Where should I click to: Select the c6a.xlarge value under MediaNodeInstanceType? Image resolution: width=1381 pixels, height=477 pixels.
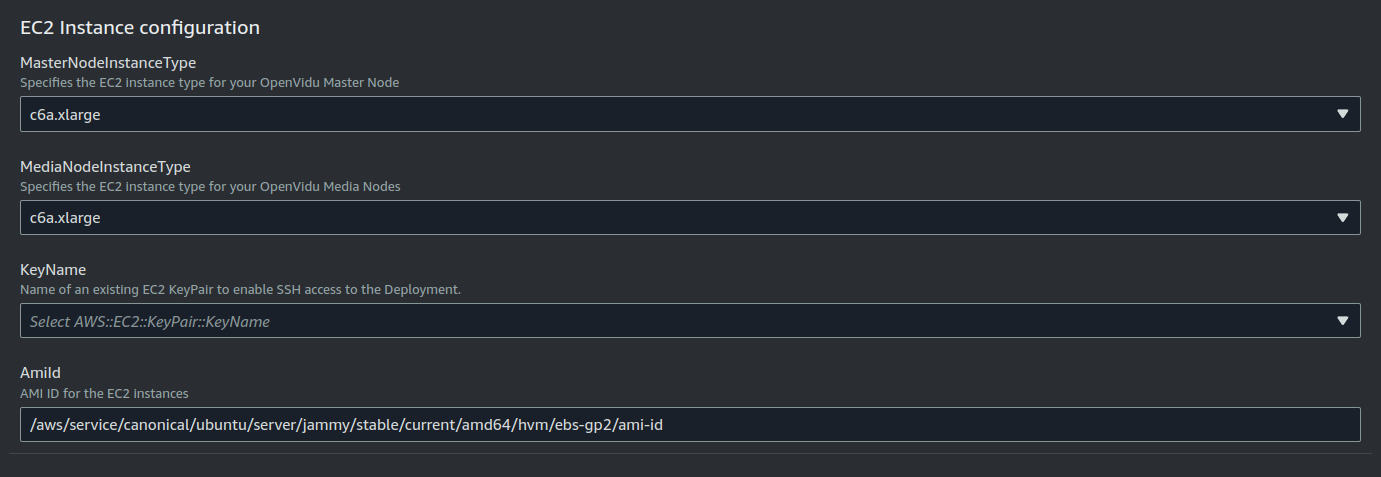65,217
